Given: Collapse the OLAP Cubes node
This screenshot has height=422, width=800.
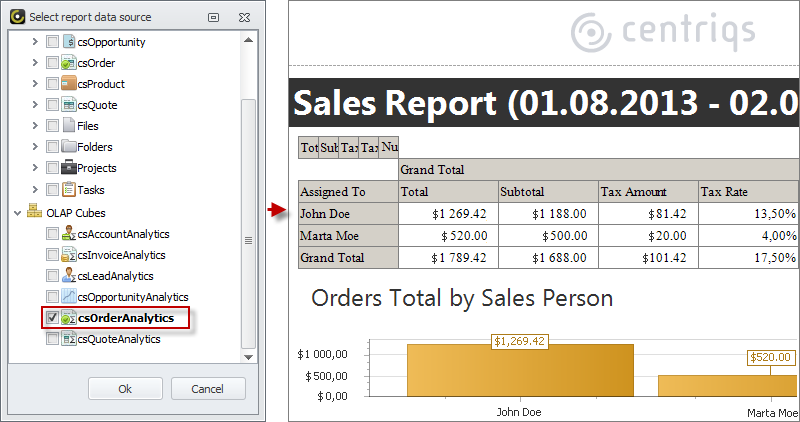Looking at the screenshot, I should [x=18, y=213].
